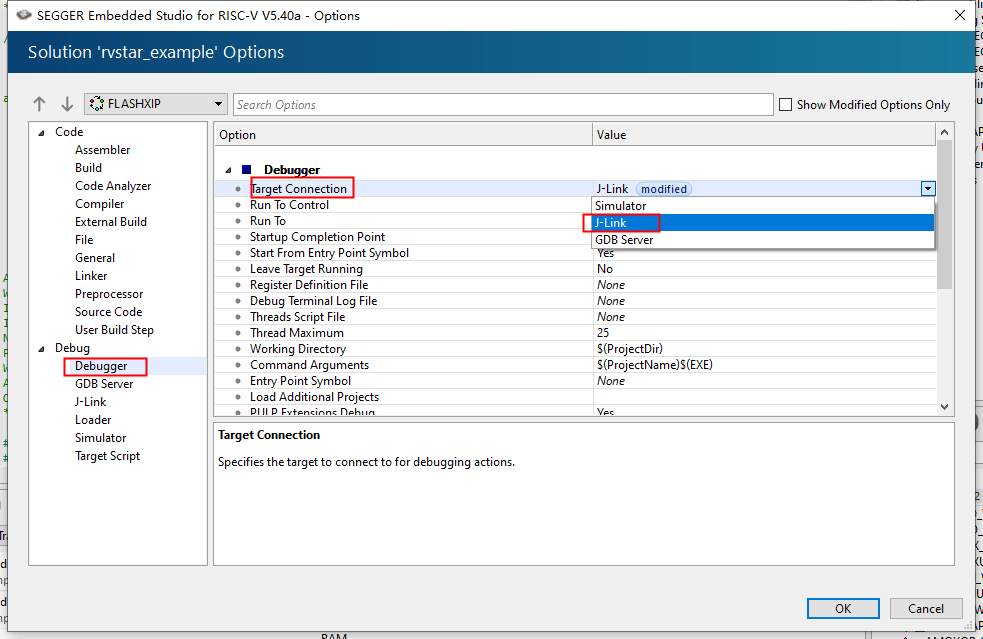Viewport: 983px width, 639px height.
Task: Click the up arrow navigation icon
Action: 39,104
